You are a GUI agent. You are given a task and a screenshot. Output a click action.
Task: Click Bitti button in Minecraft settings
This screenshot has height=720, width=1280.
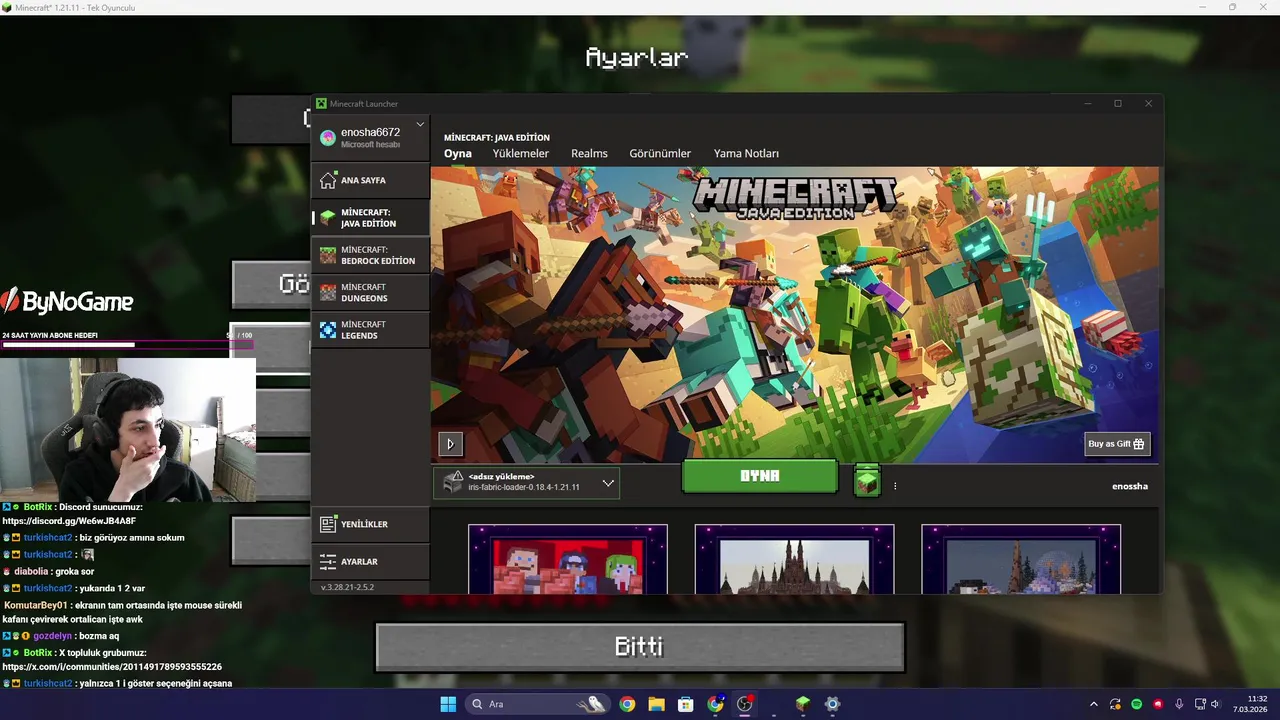[x=640, y=647]
